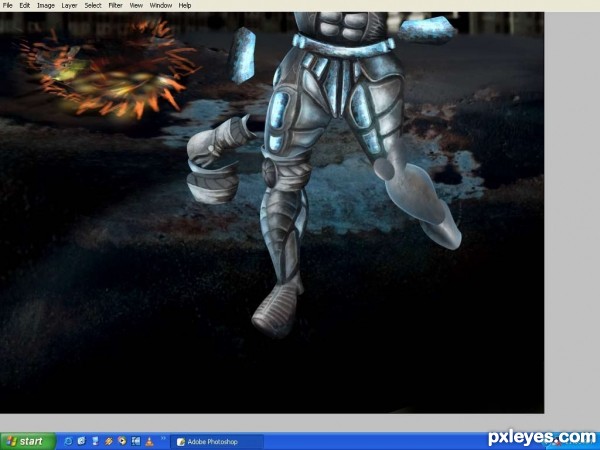
Task: Launch Windows Media Player from quick launch
Action: [x=122, y=441]
